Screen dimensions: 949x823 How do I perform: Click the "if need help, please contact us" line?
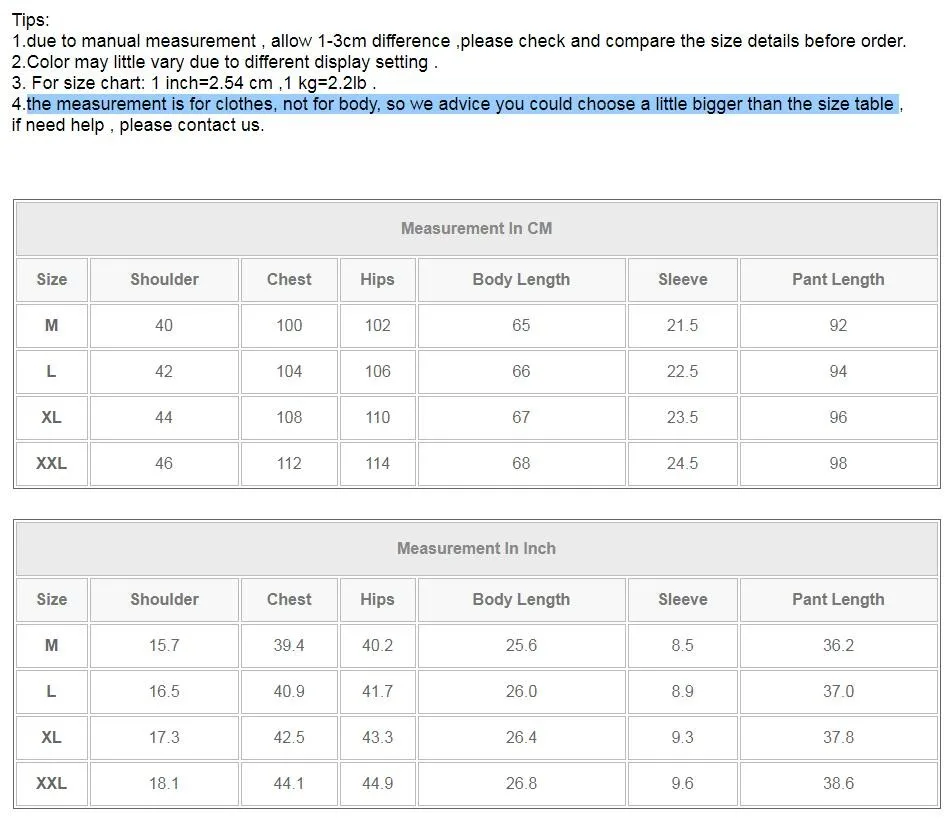pos(138,125)
